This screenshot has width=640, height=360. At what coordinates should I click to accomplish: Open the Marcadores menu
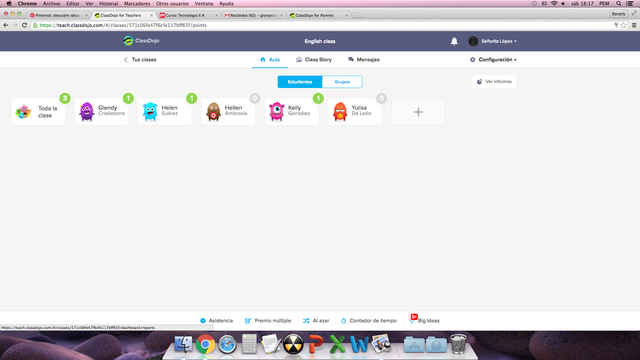click(x=137, y=3)
